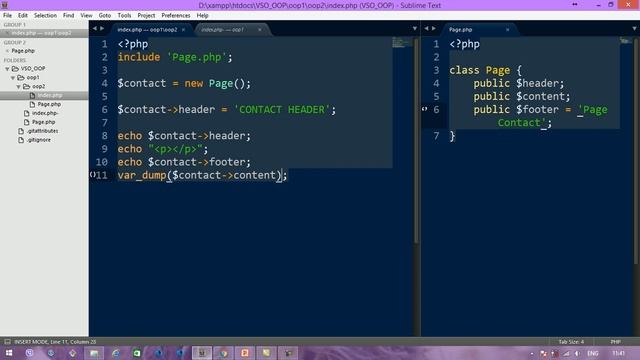Open index.php under the oop1 folder

44,113
